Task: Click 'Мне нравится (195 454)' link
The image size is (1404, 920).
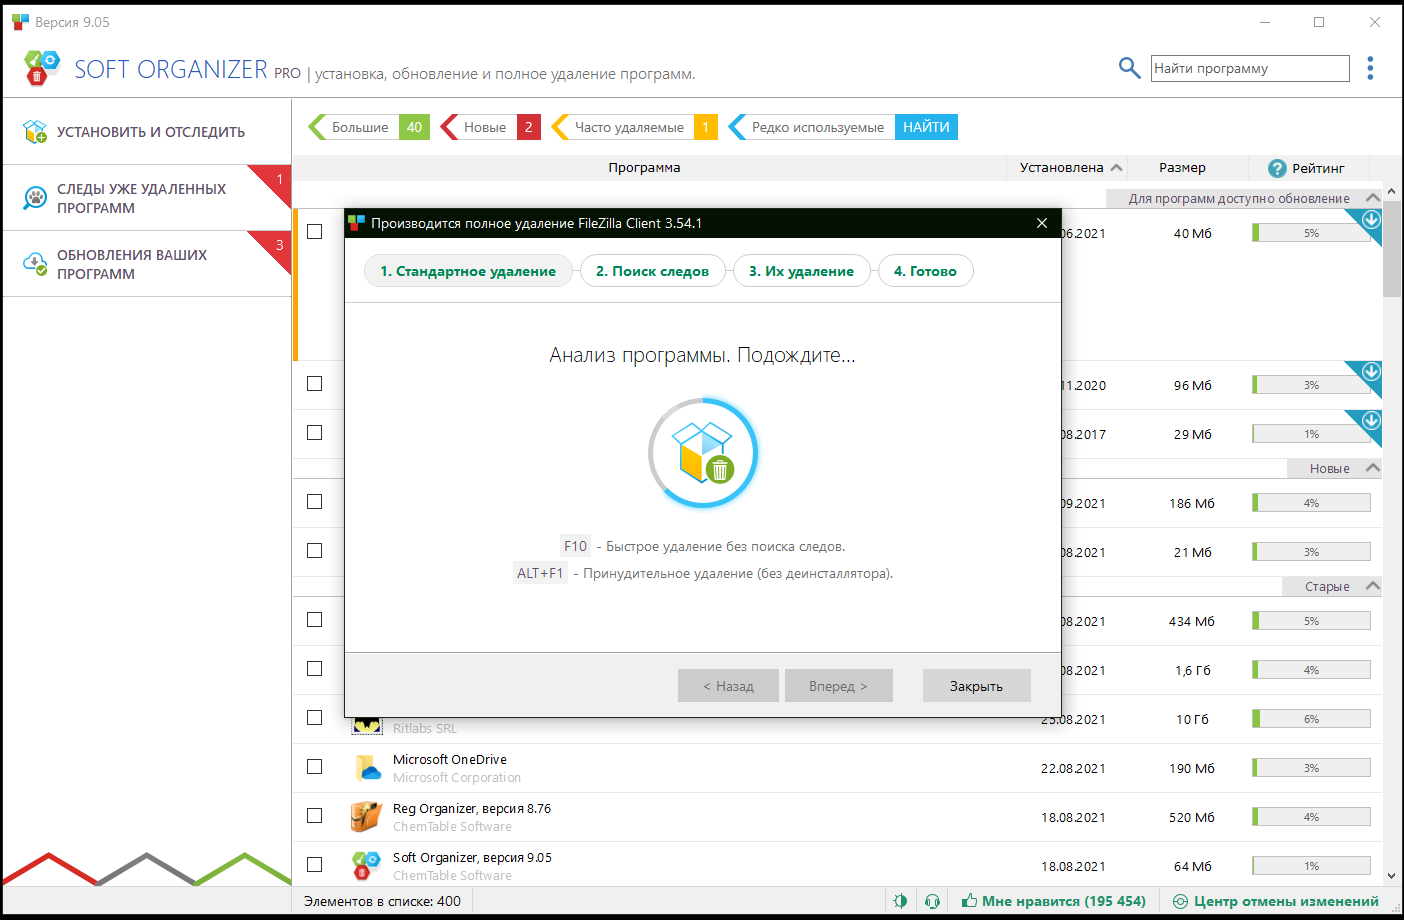Action: (x=1063, y=901)
